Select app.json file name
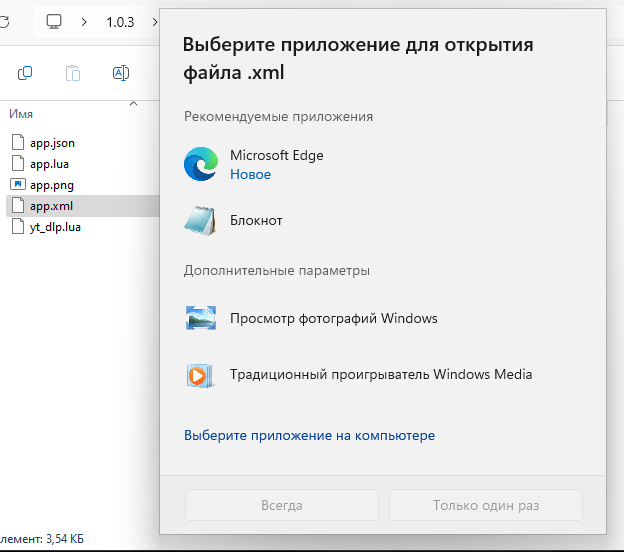Image resolution: width=624 pixels, height=552 pixels. (x=53, y=143)
